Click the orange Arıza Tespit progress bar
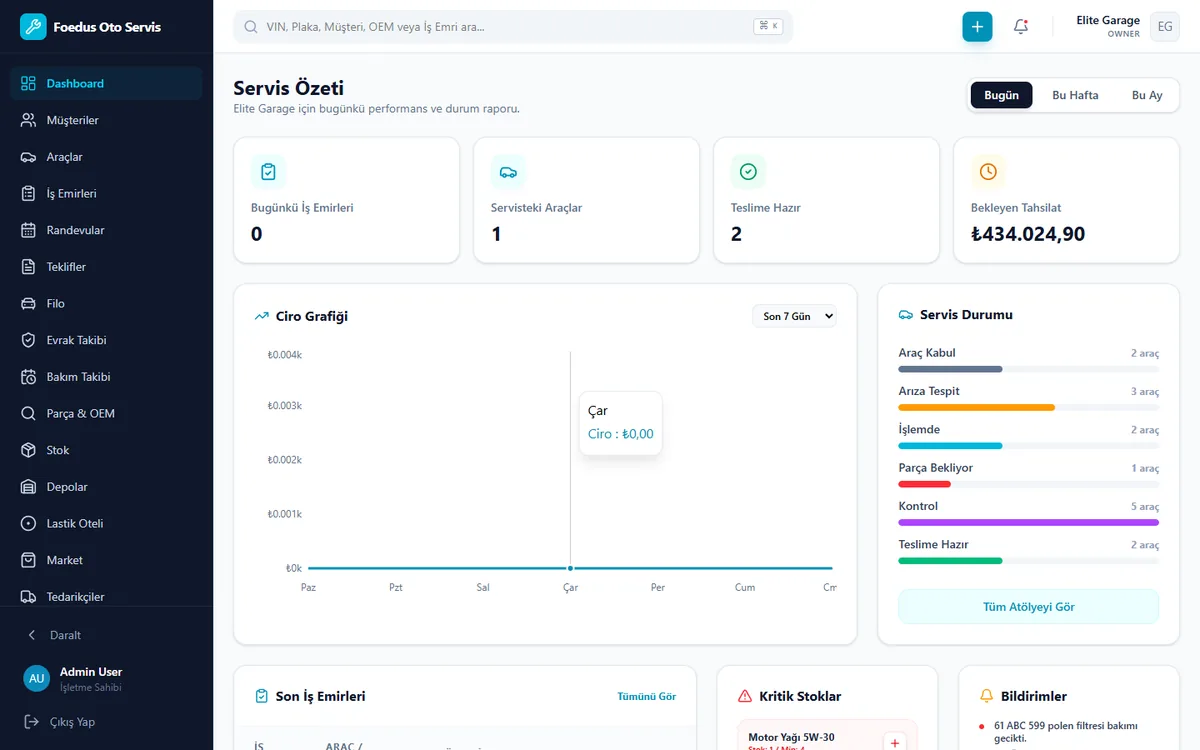The width and height of the screenshot is (1200, 750). coord(977,407)
